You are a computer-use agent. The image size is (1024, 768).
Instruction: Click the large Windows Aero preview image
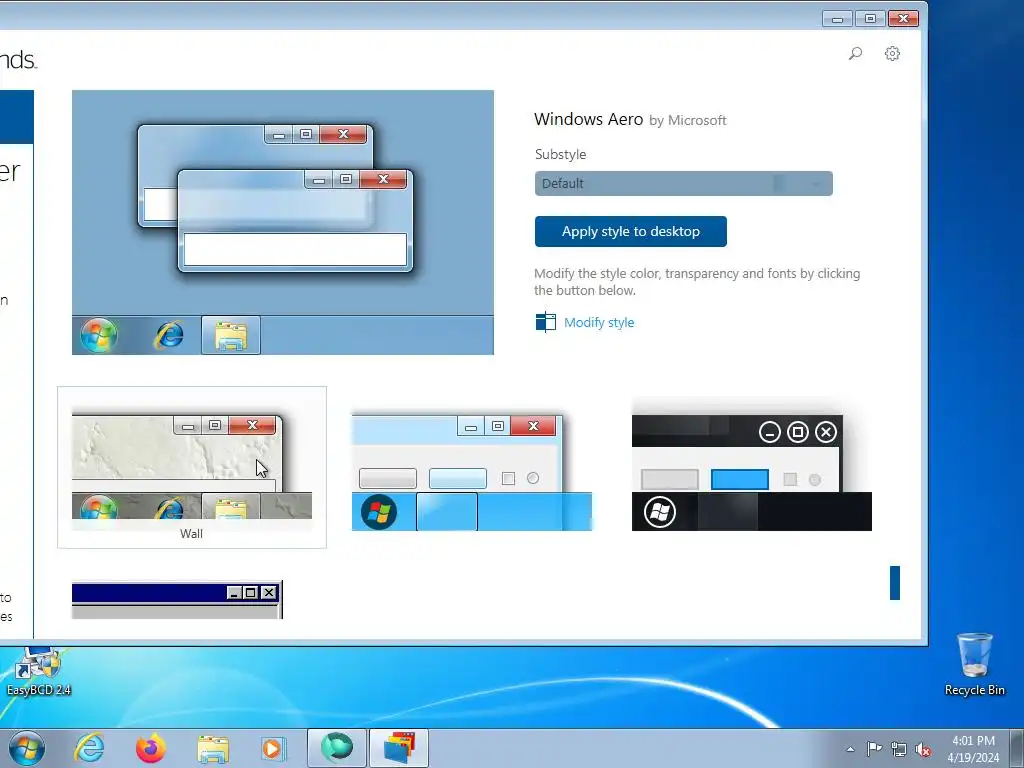coord(283,223)
